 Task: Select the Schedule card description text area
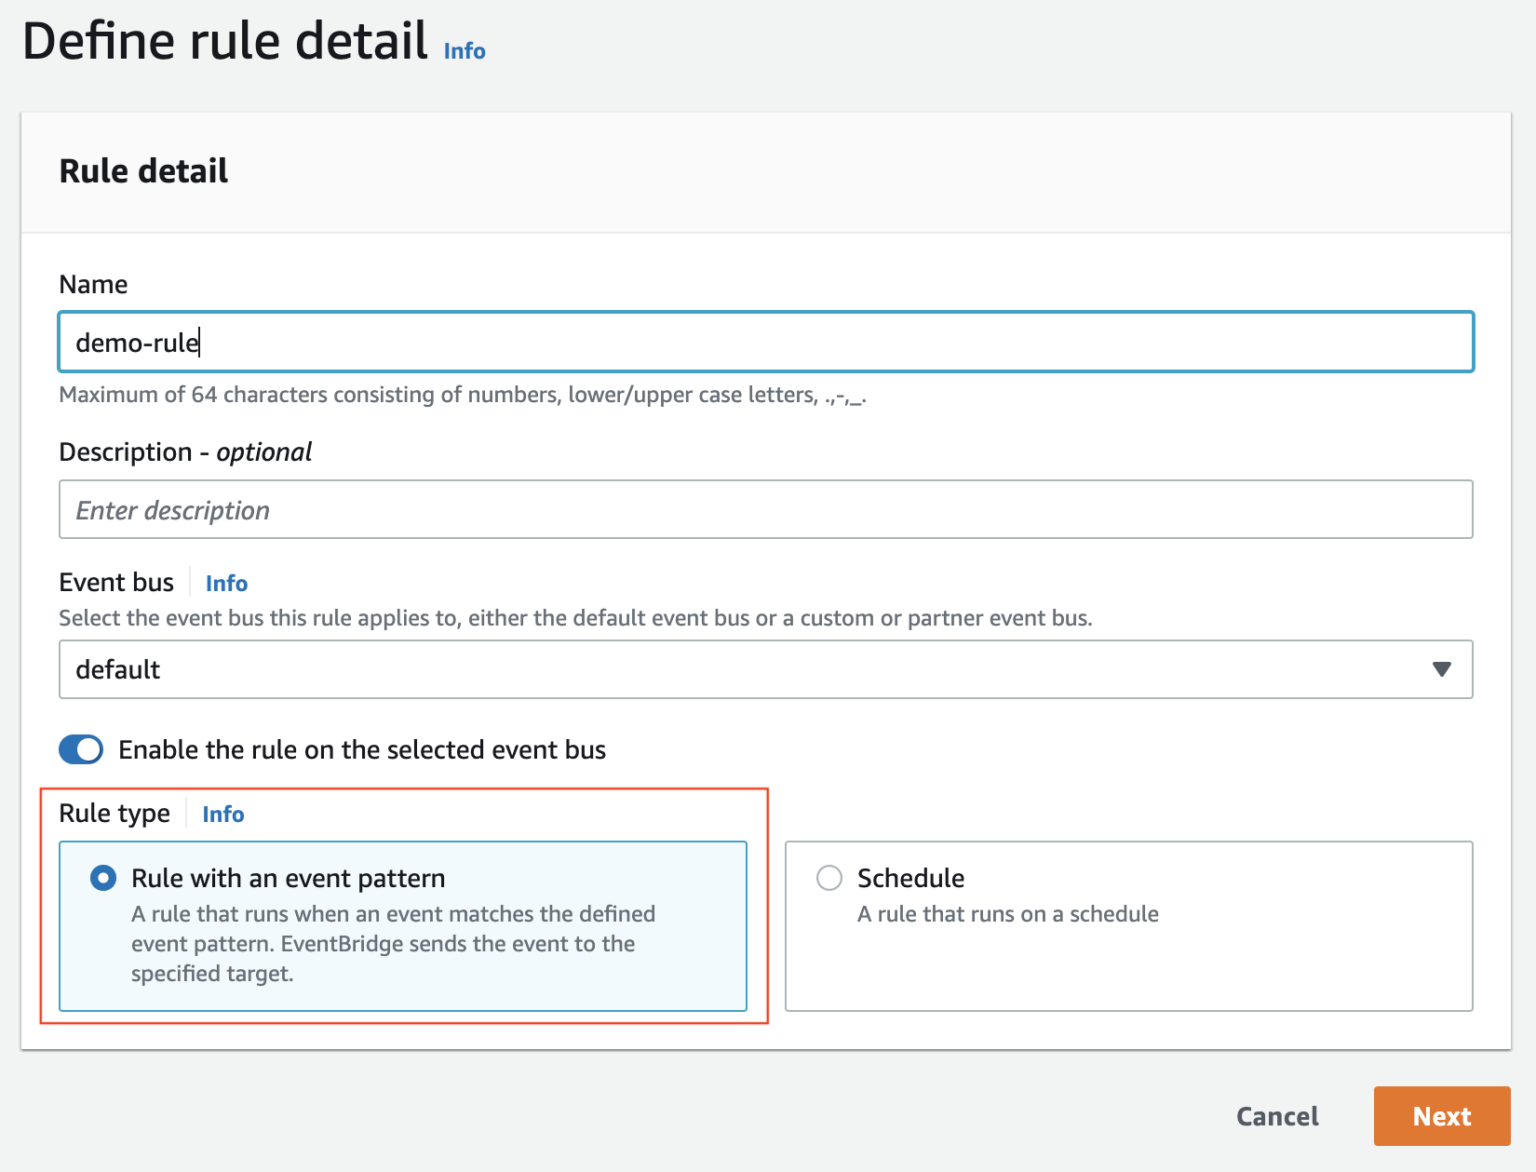click(x=1007, y=913)
